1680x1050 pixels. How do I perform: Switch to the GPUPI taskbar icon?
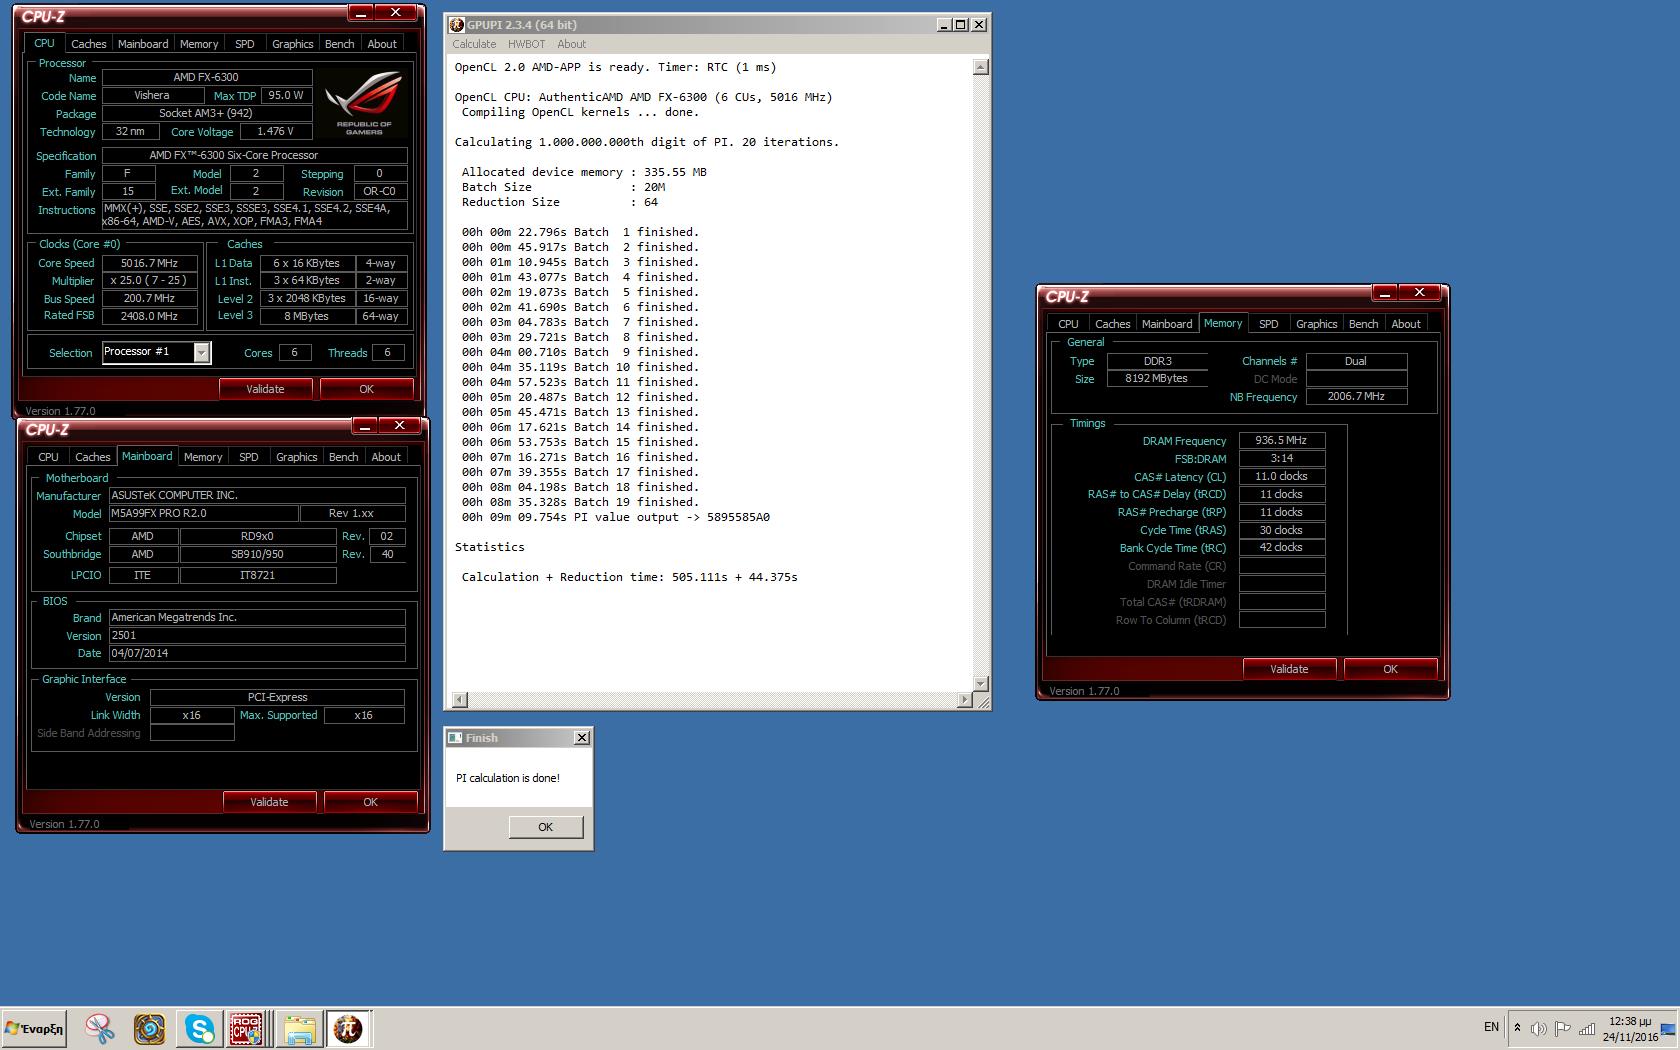(348, 1028)
